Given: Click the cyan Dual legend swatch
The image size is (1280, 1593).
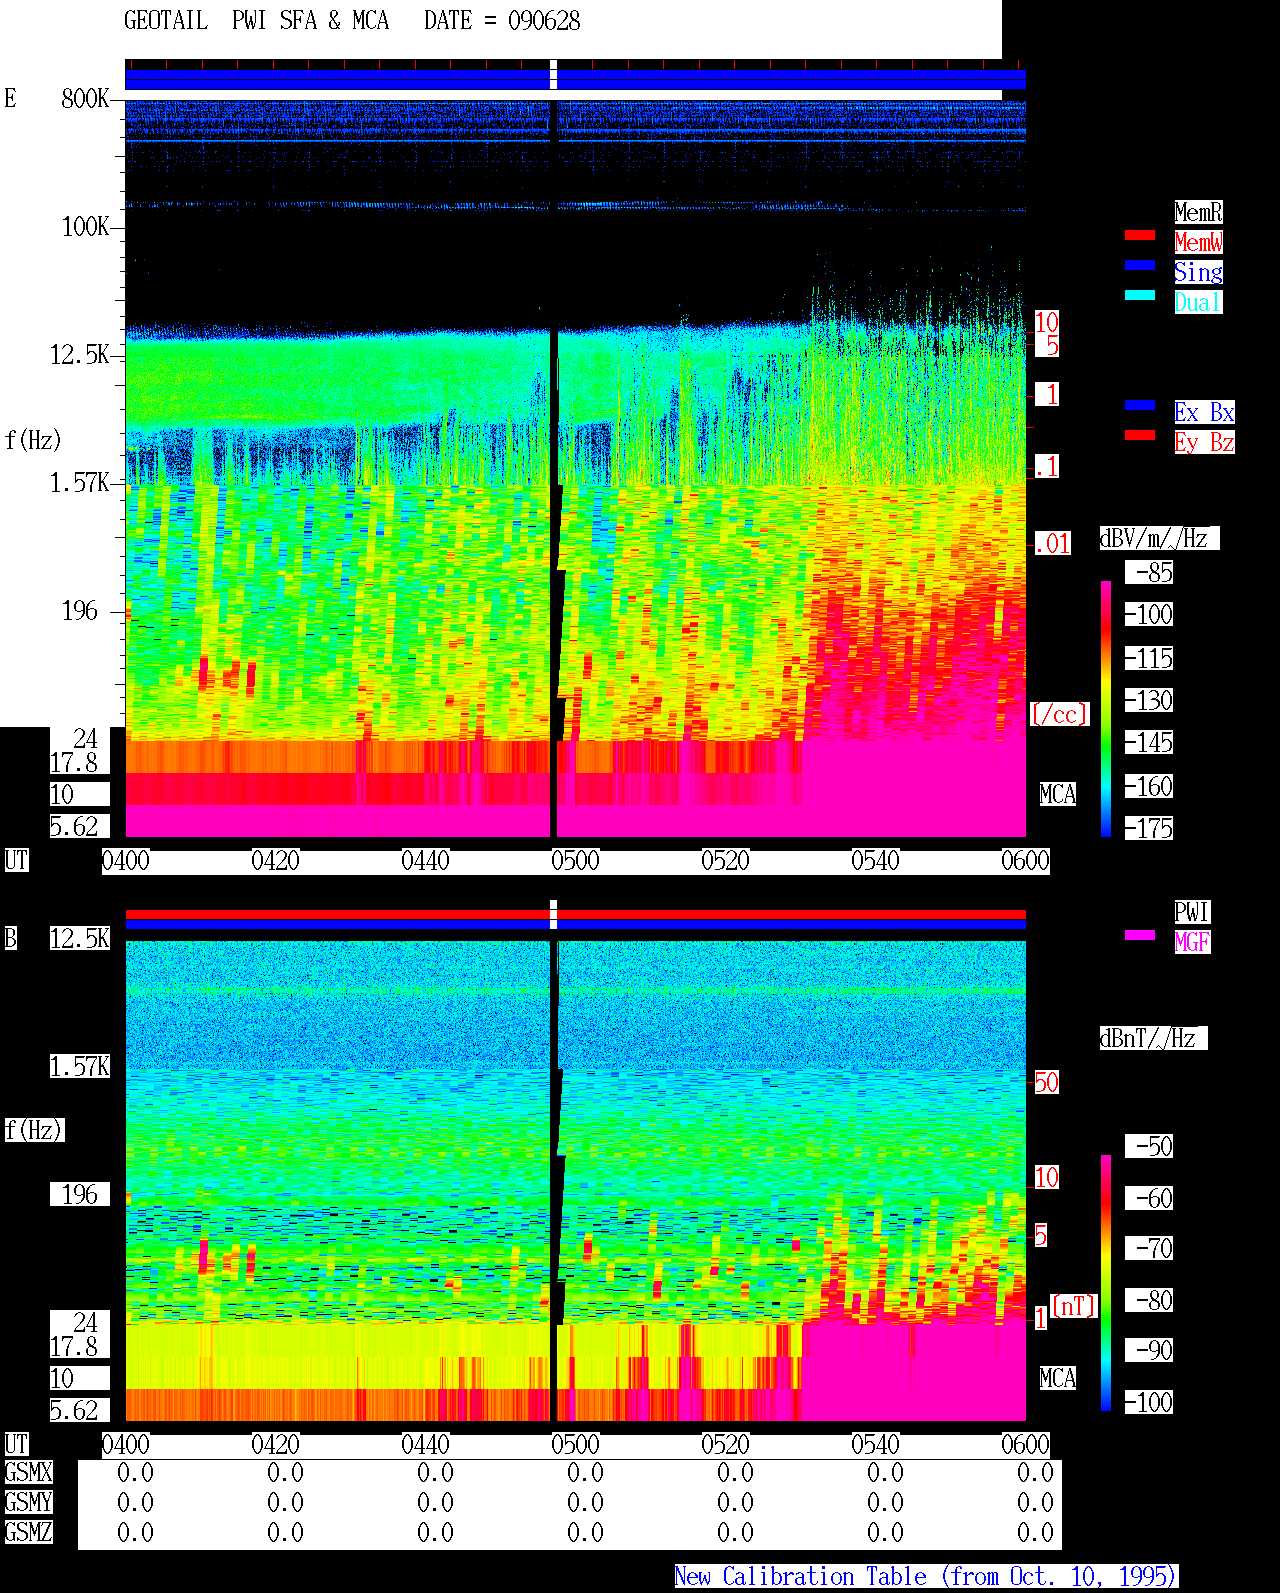Looking at the screenshot, I should pyautogui.click(x=1140, y=295).
